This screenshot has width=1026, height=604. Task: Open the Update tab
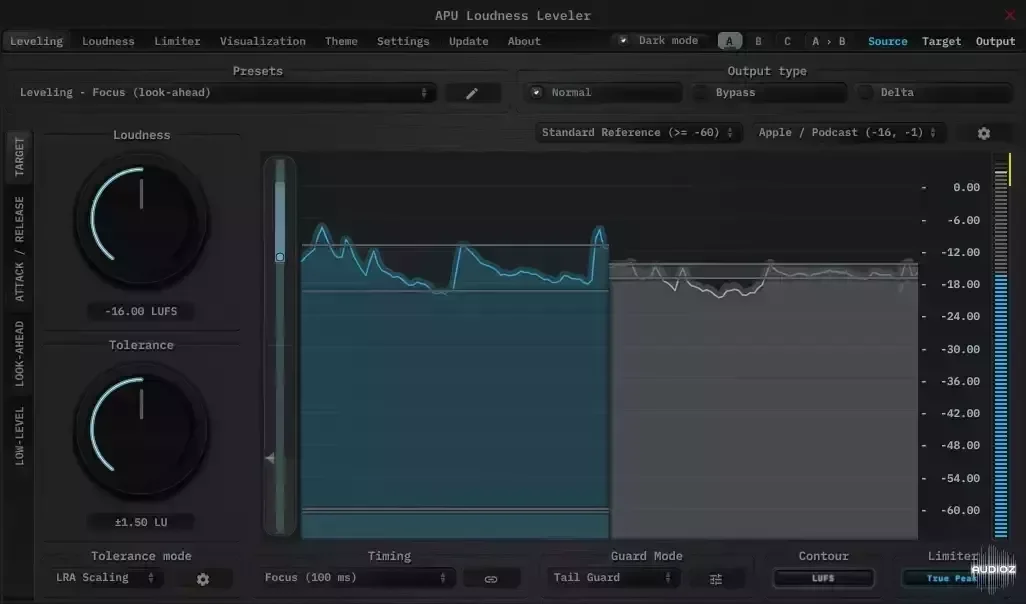(x=469, y=41)
